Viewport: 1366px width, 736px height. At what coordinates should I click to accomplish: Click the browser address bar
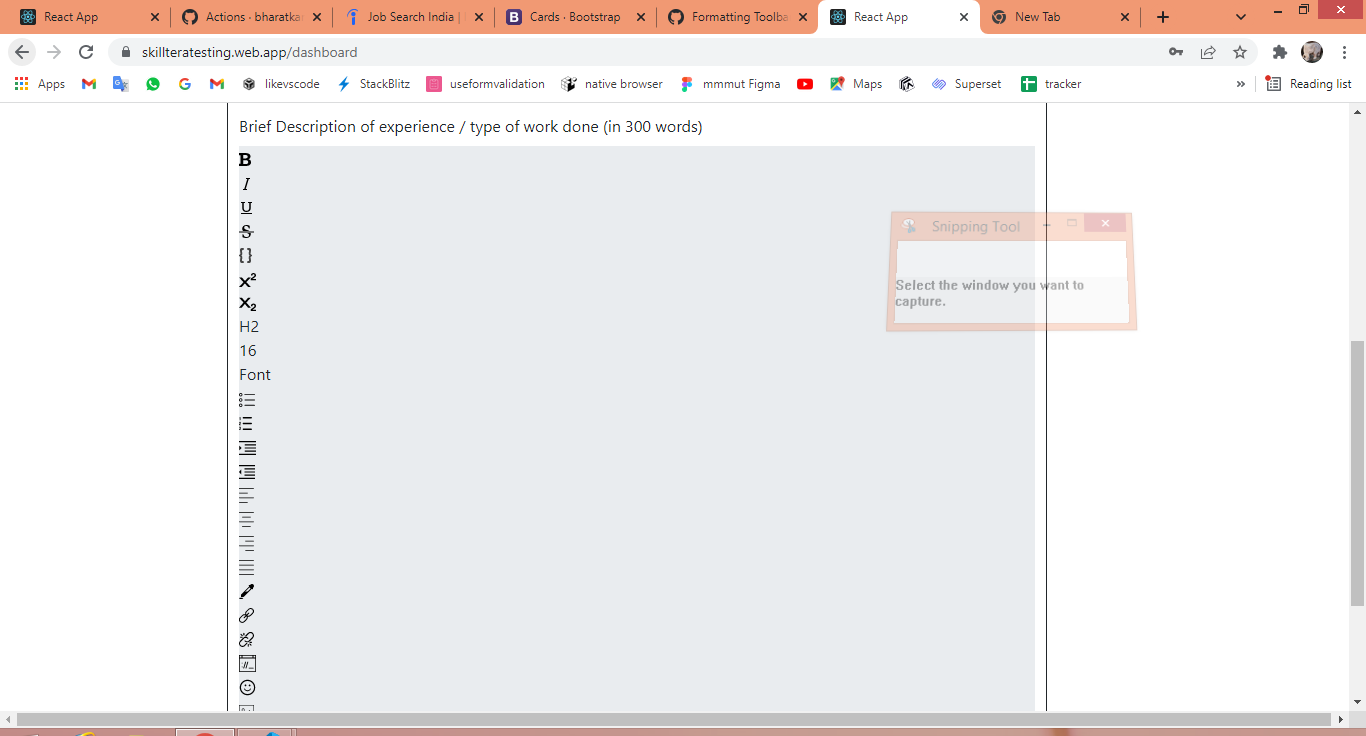(600, 52)
